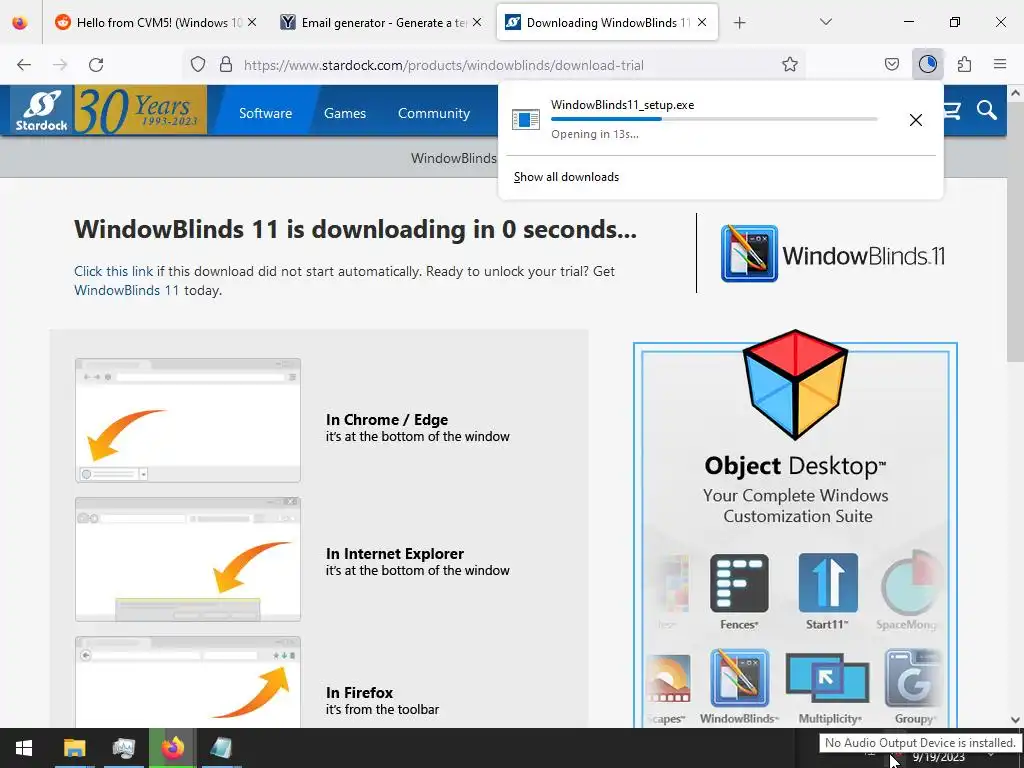Open the Software menu

point(265,113)
